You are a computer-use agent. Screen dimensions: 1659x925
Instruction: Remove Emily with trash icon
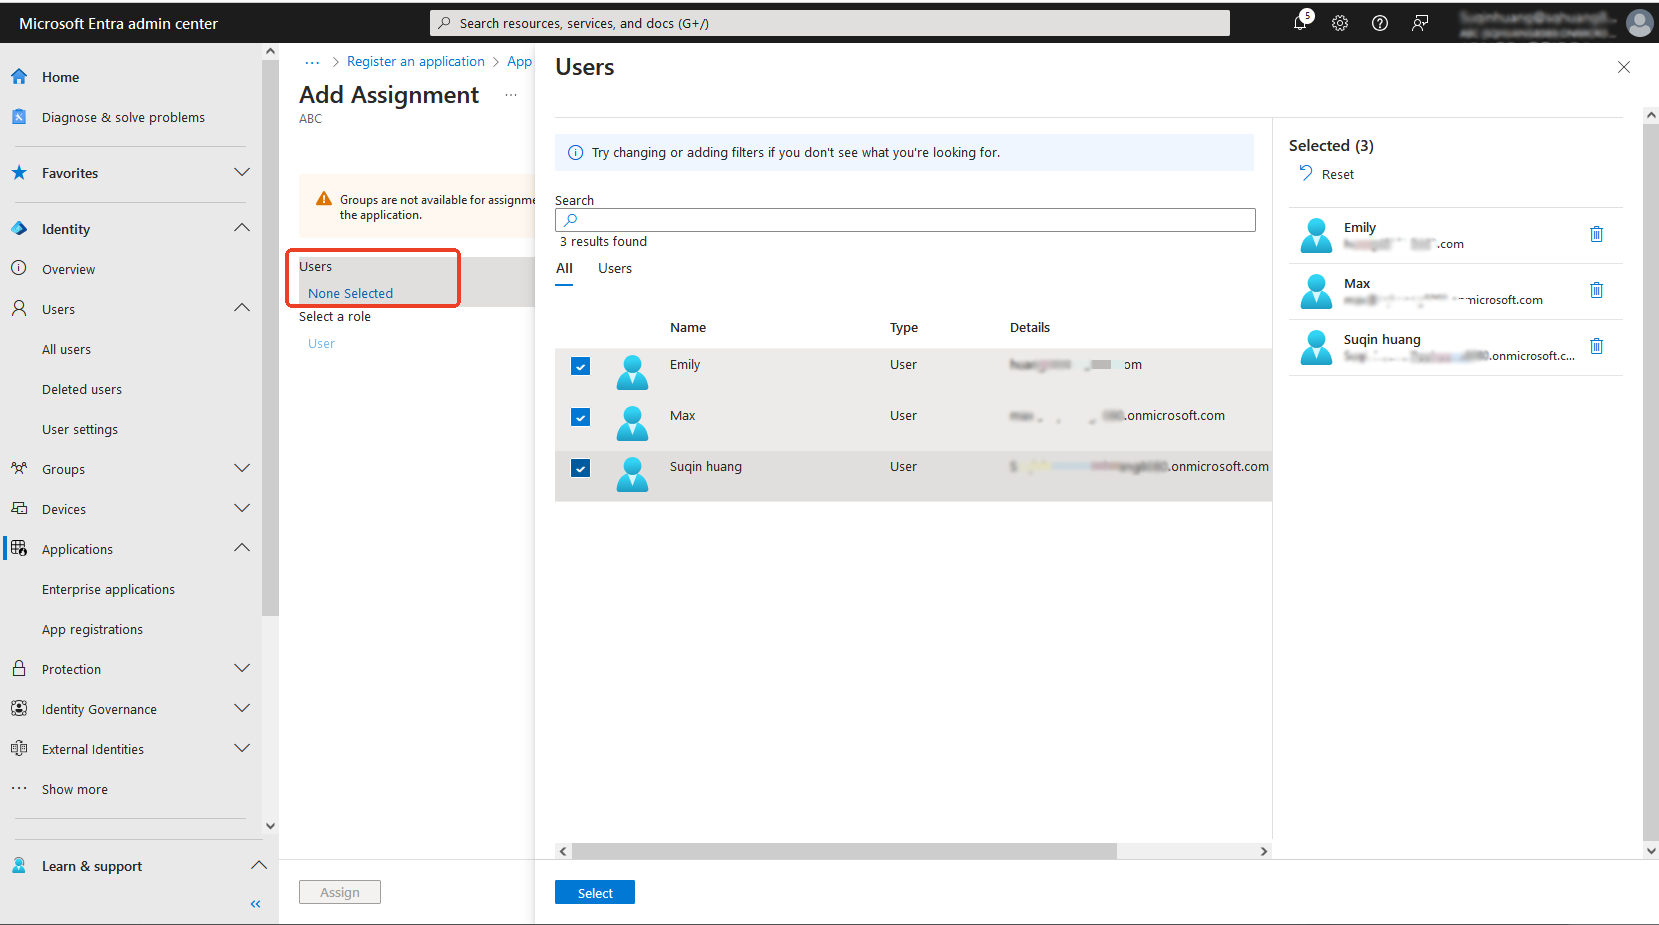tap(1596, 234)
